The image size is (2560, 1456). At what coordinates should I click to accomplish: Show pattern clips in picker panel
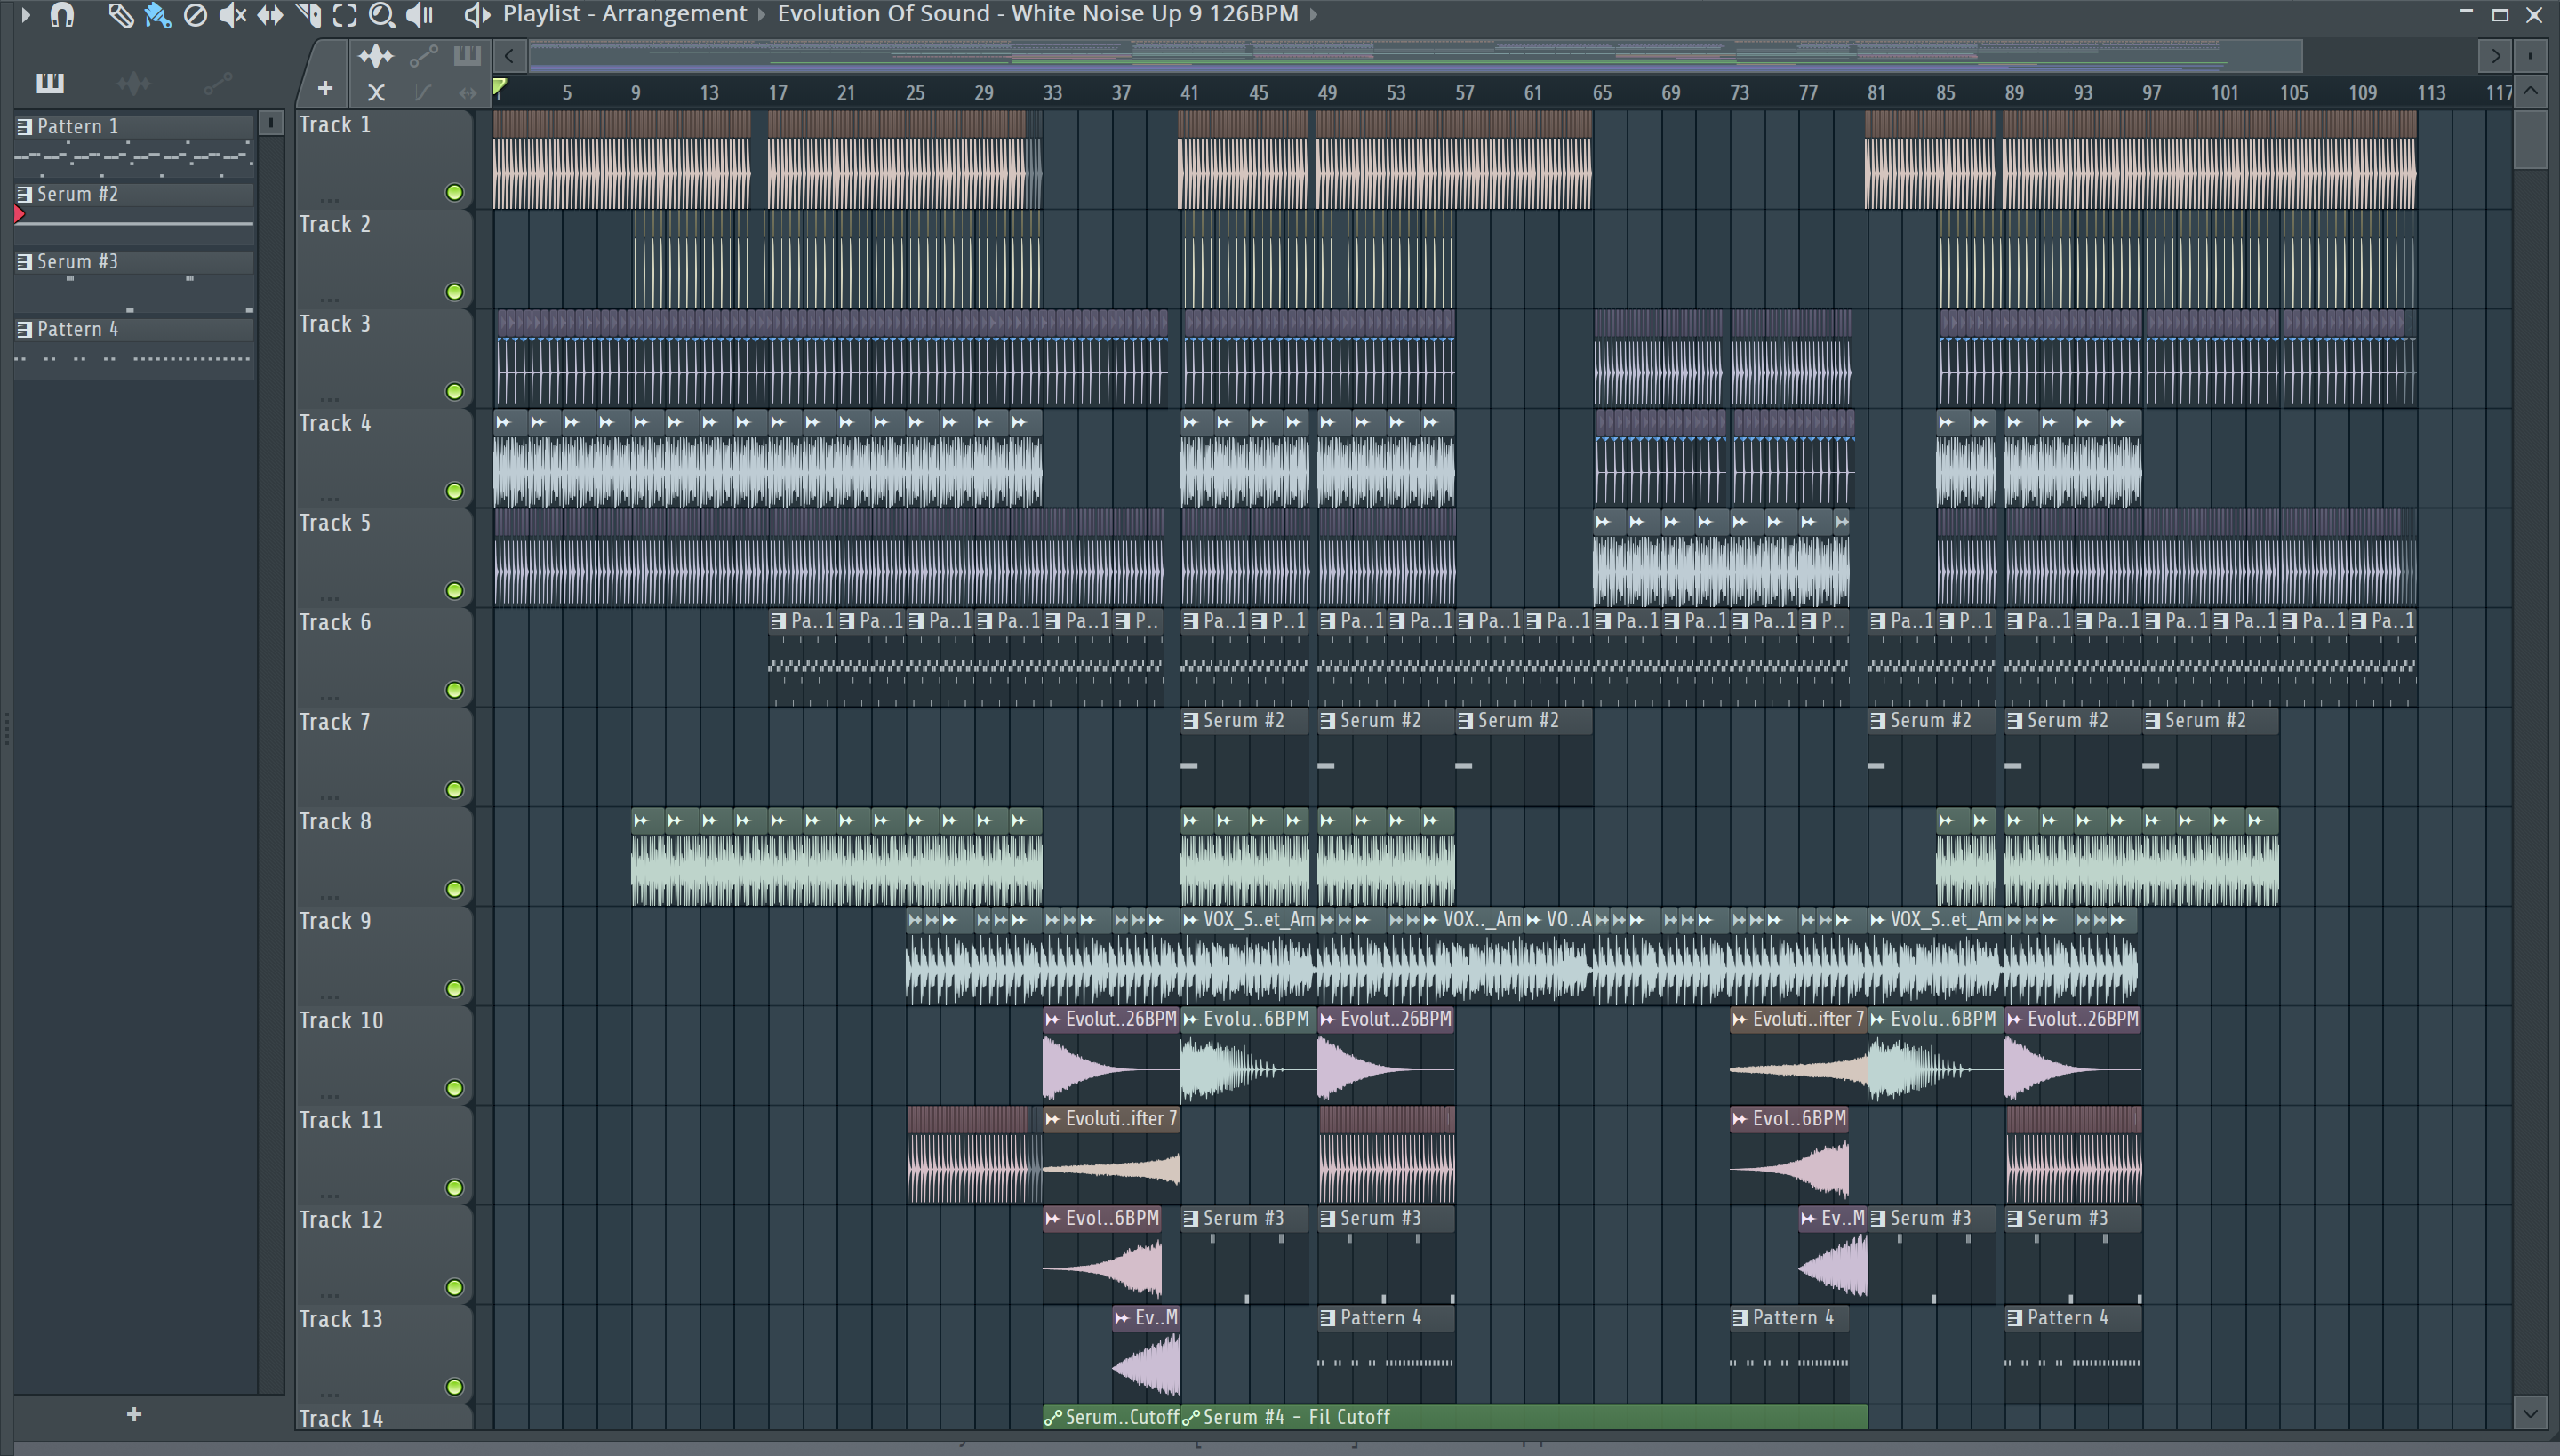tap(49, 83)
